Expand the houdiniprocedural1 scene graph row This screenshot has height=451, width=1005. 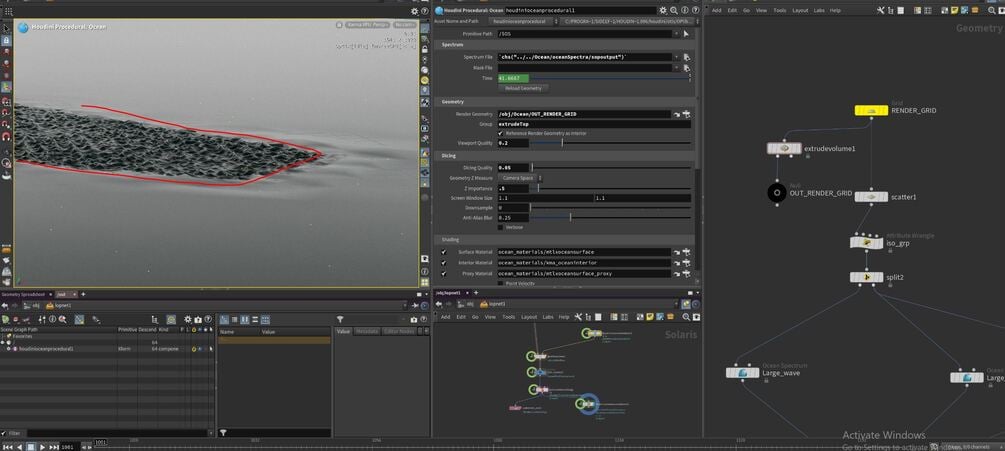(x=9, y=349)
